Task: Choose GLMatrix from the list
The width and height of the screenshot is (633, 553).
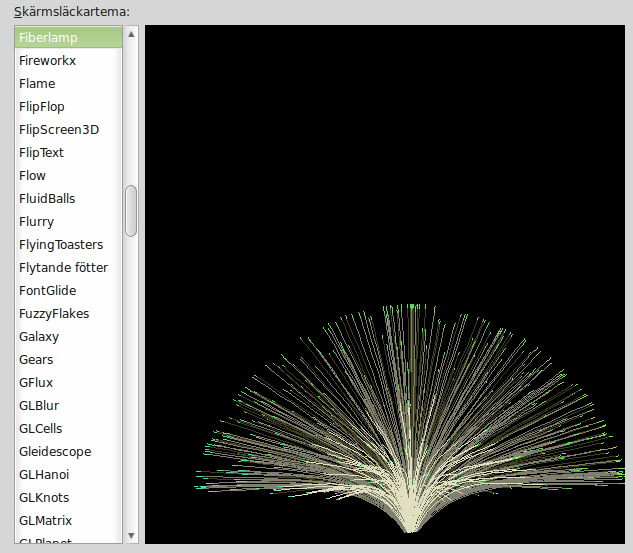Action: [68, 521]
